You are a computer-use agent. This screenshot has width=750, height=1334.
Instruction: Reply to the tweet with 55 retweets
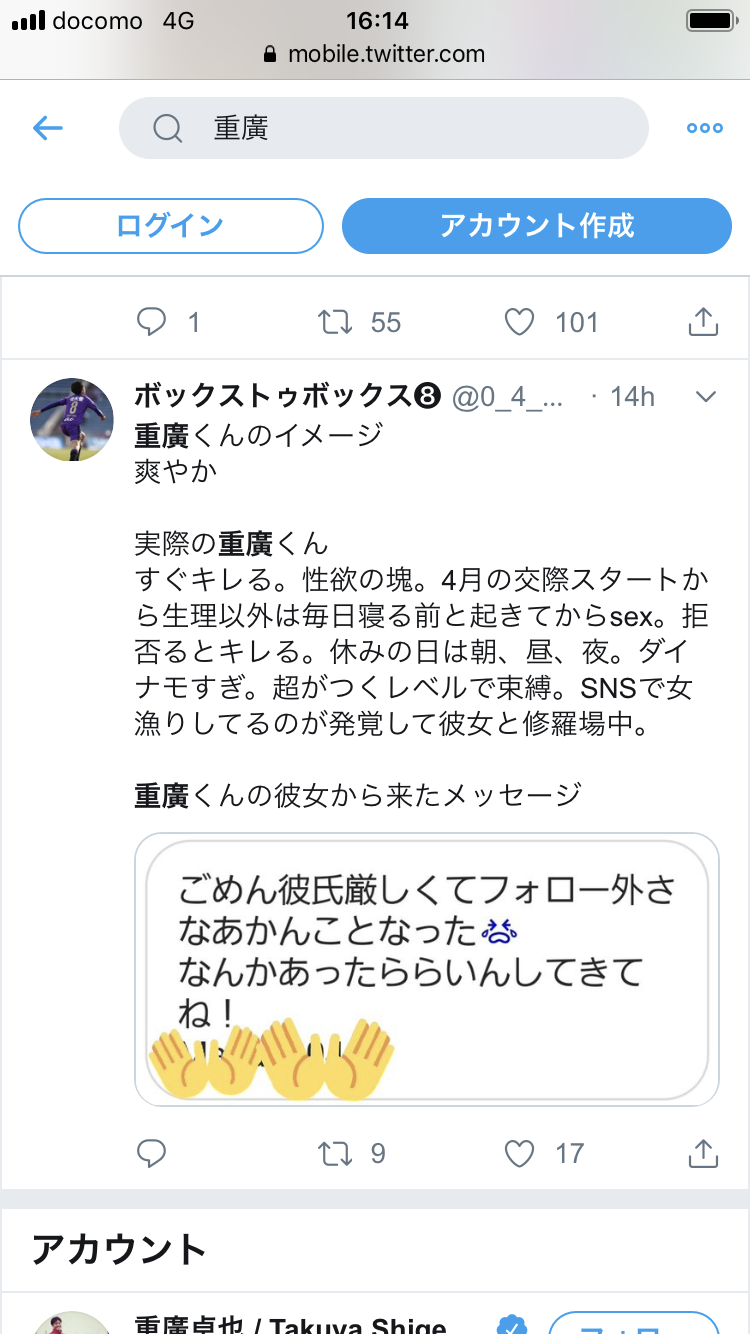coord(151,322)
